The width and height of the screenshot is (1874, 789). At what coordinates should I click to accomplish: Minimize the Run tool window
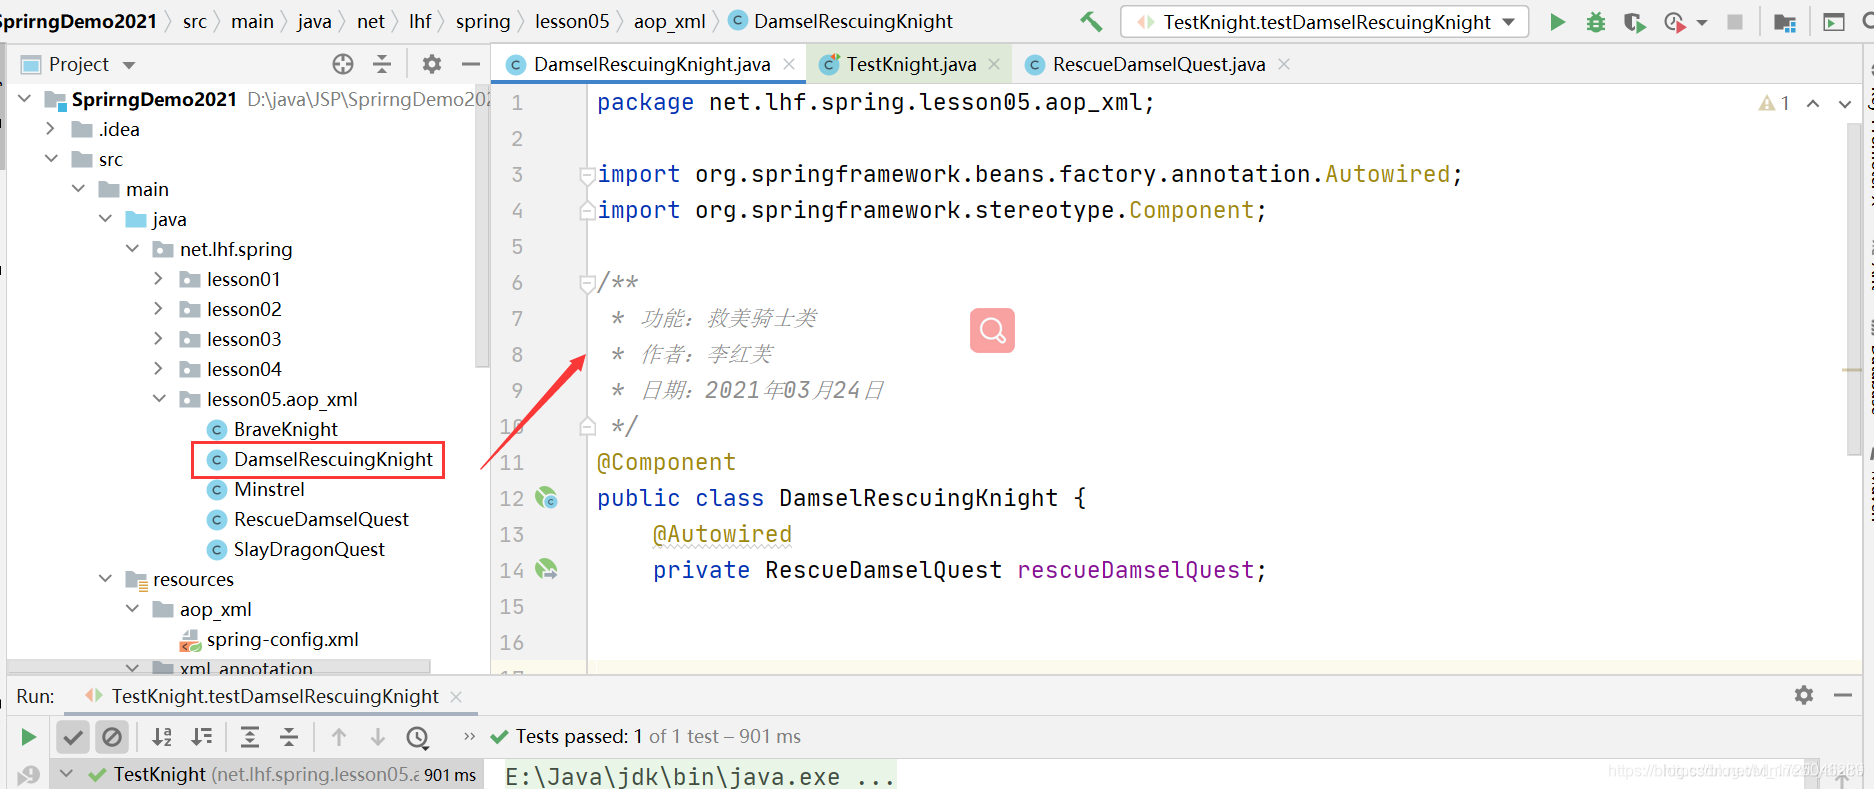[1843, 695]
